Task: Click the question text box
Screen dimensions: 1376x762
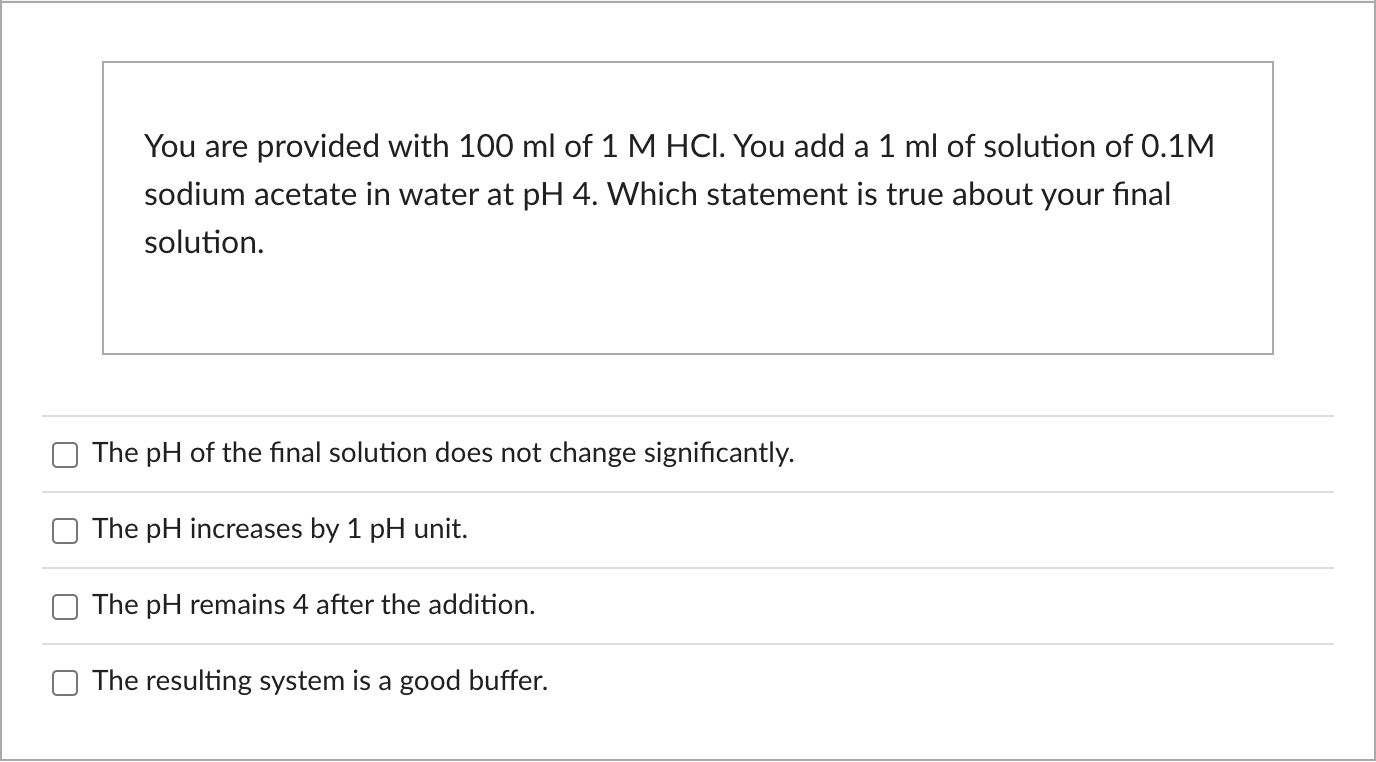Action: tap(688, 205)
